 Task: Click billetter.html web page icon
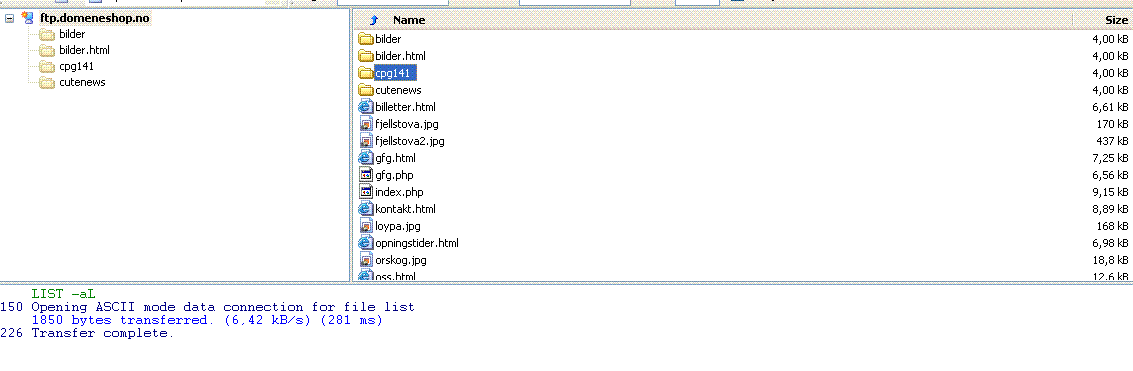366,107
